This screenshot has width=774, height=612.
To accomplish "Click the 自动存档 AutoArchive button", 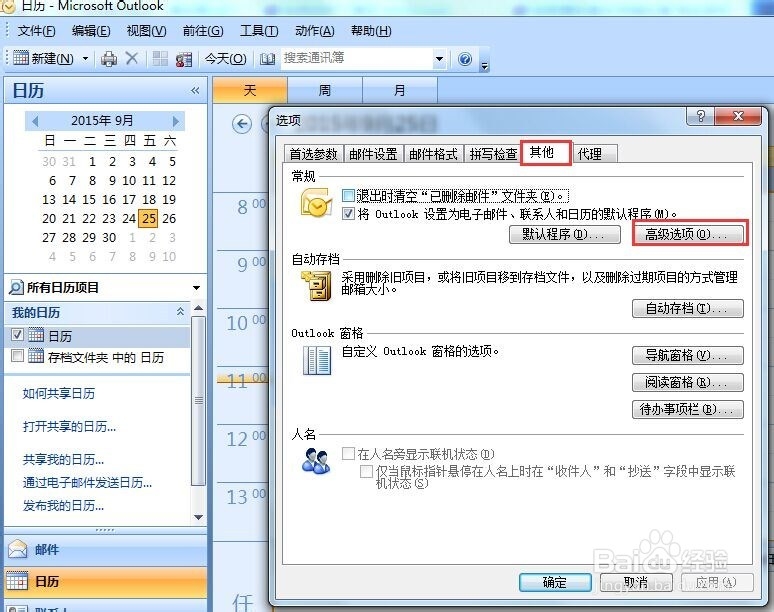I will 688,308.
